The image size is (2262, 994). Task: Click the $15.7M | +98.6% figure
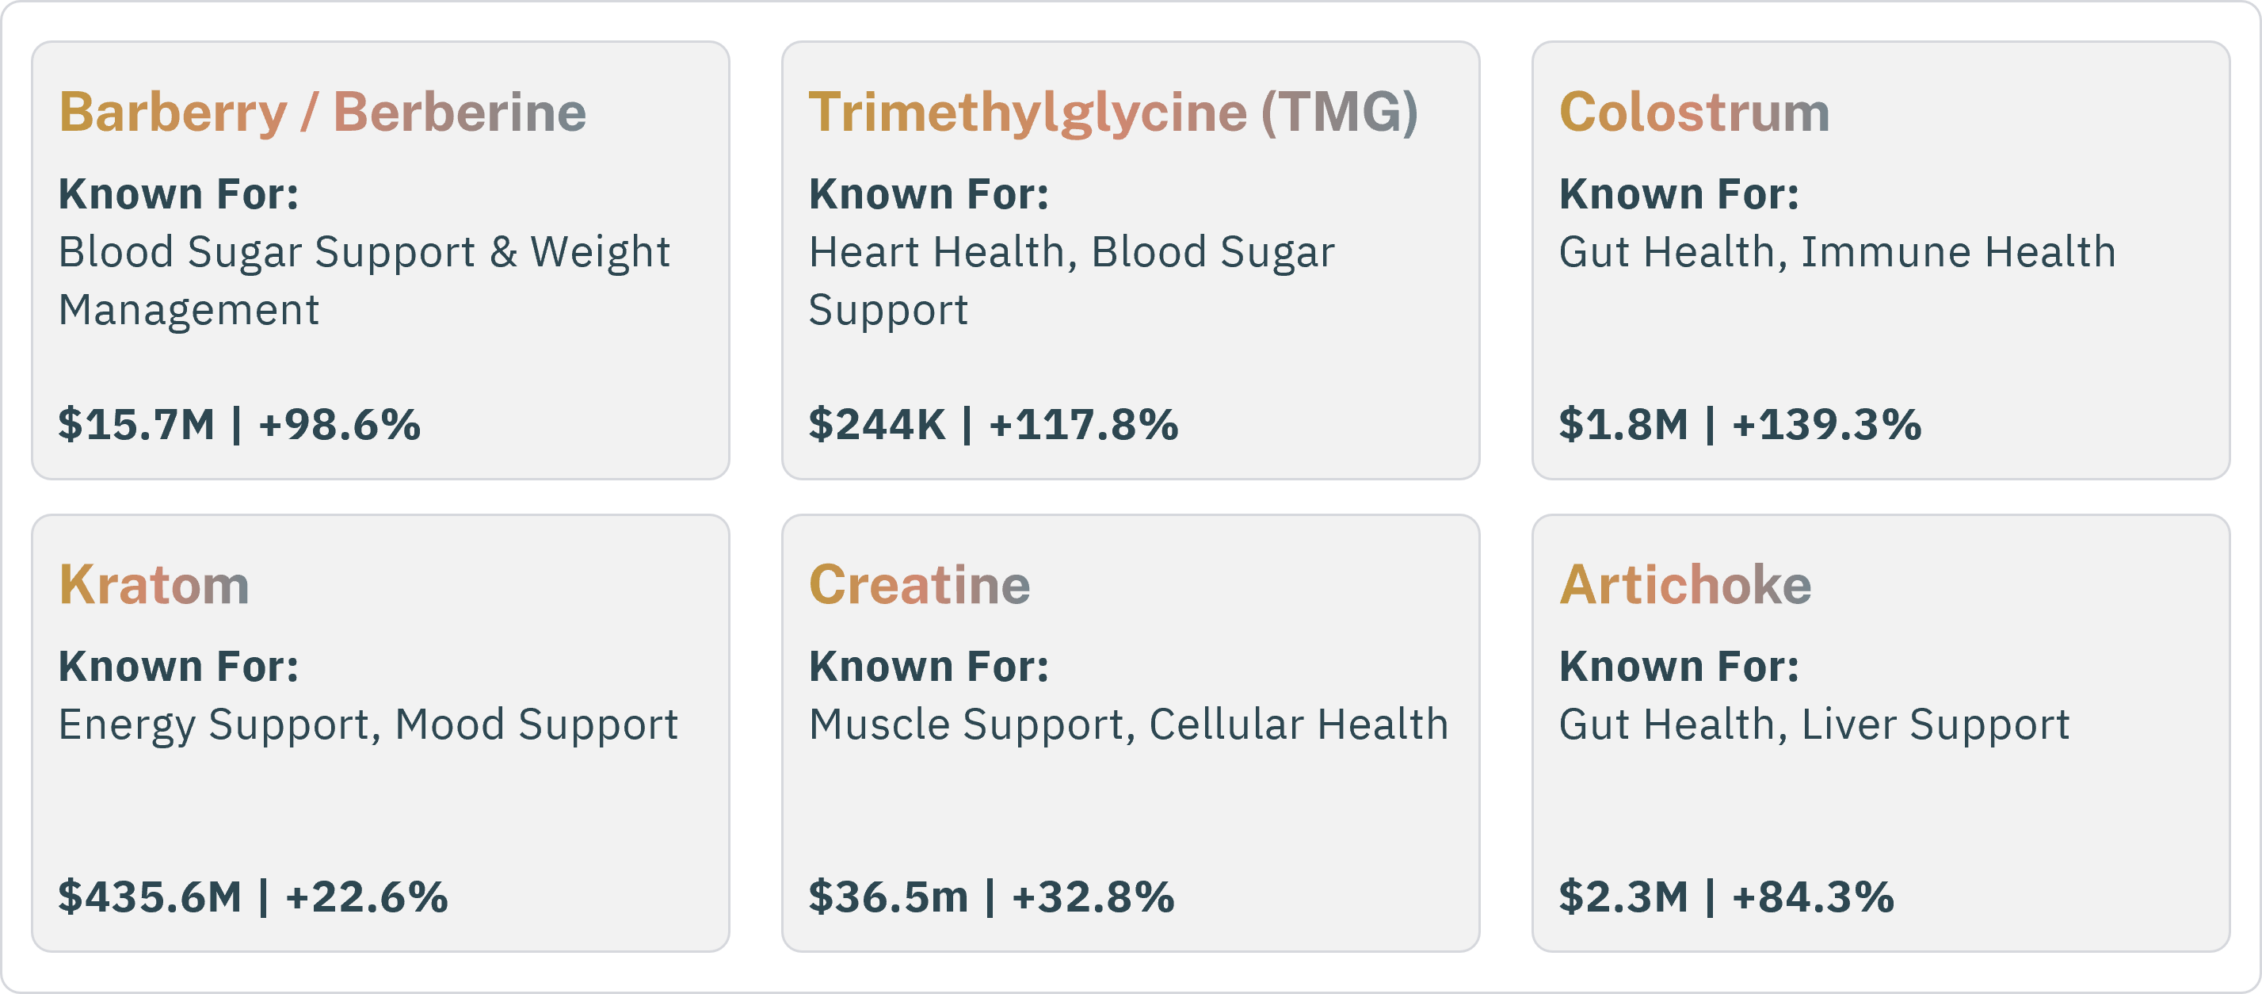point(239,425)
